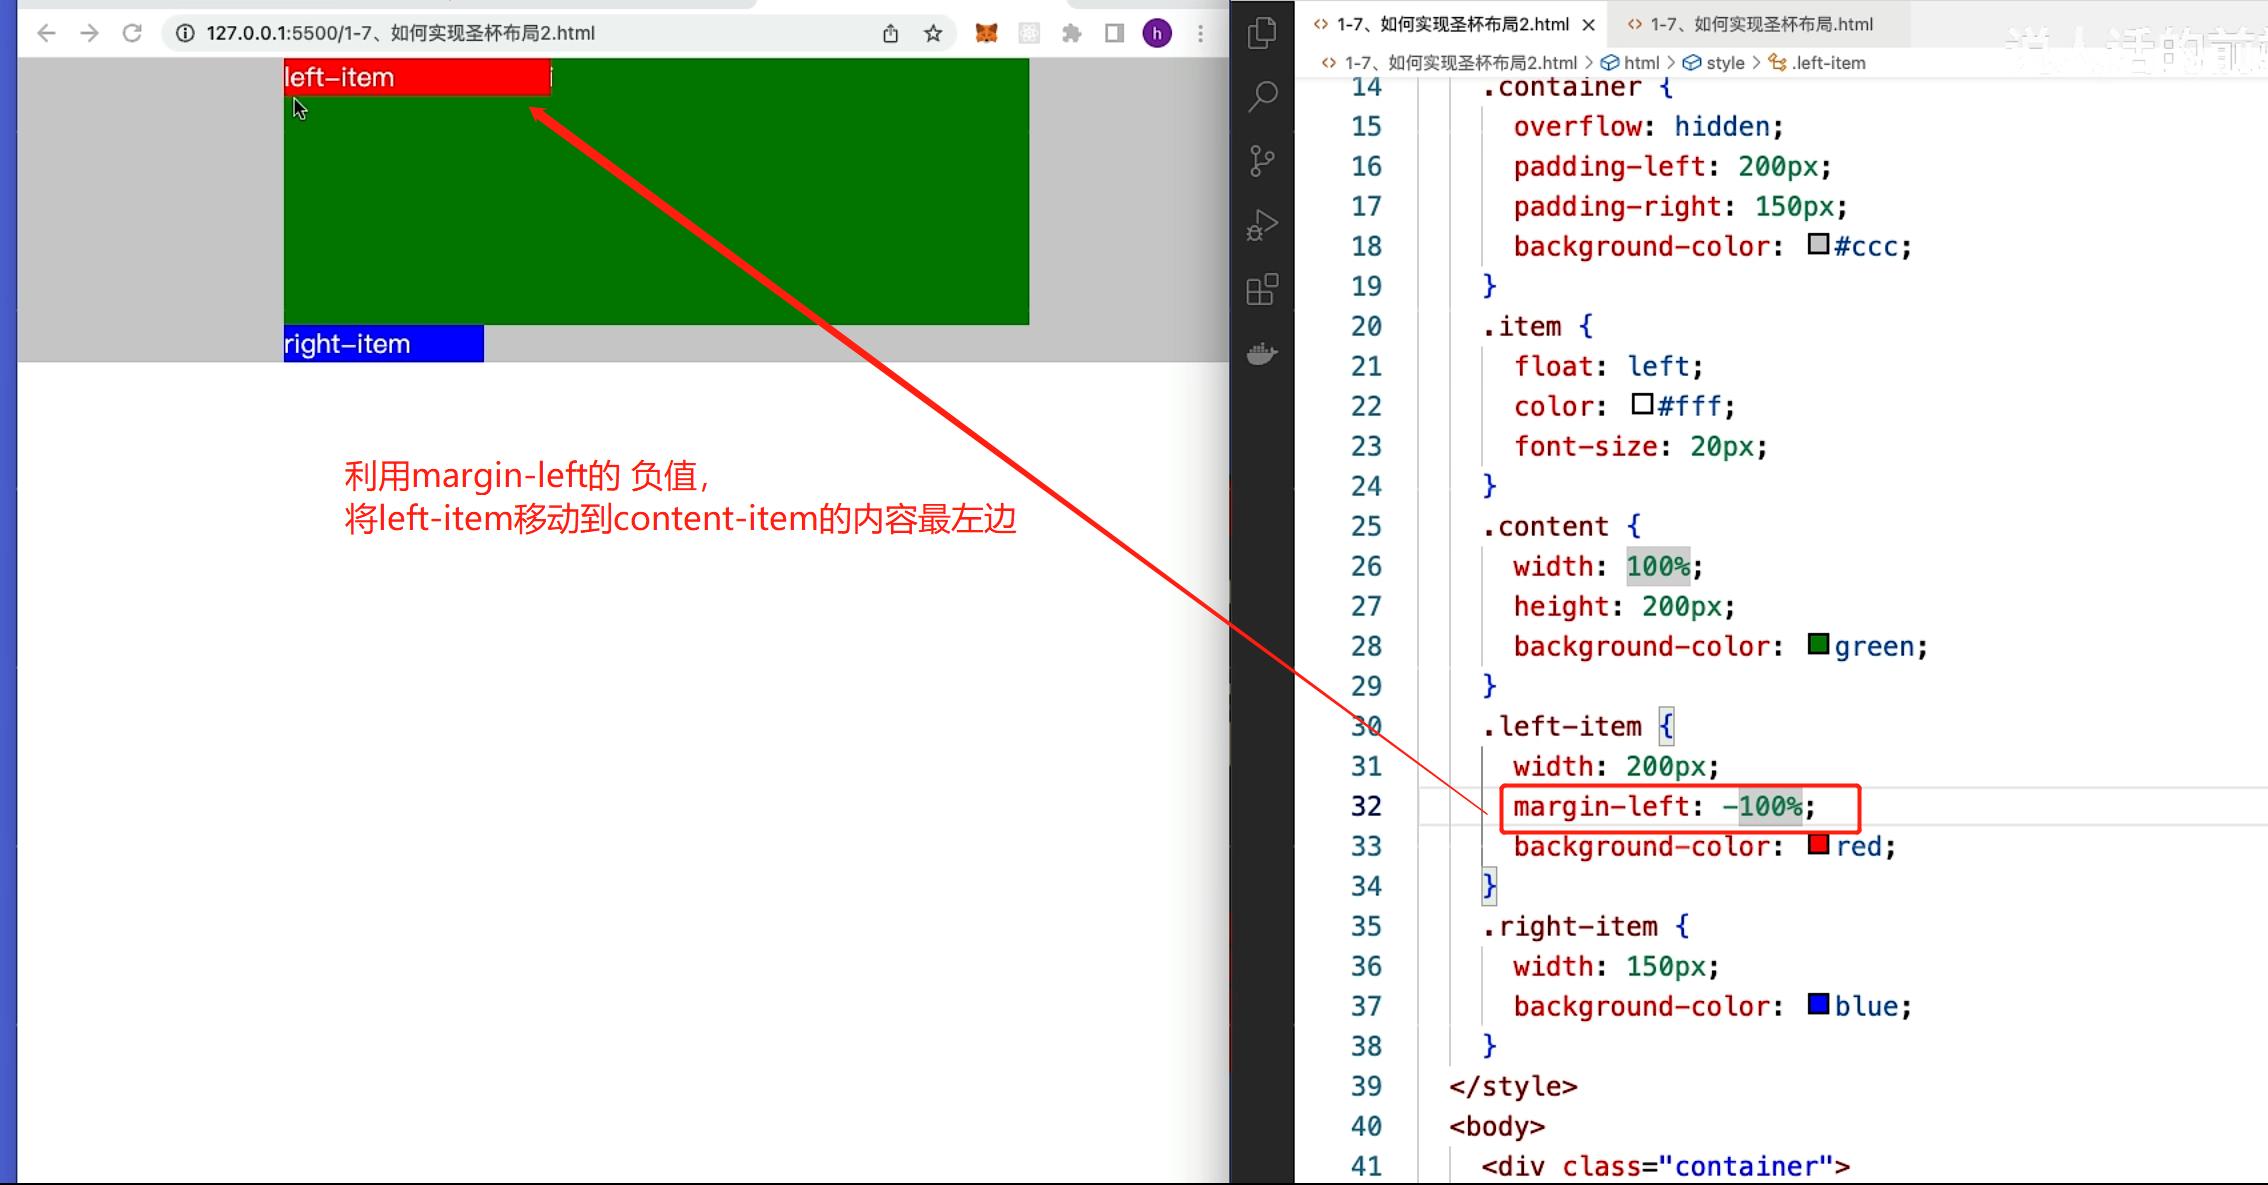Close the 圣杯布局2.html editor tab

click(x=1588, y=24)
